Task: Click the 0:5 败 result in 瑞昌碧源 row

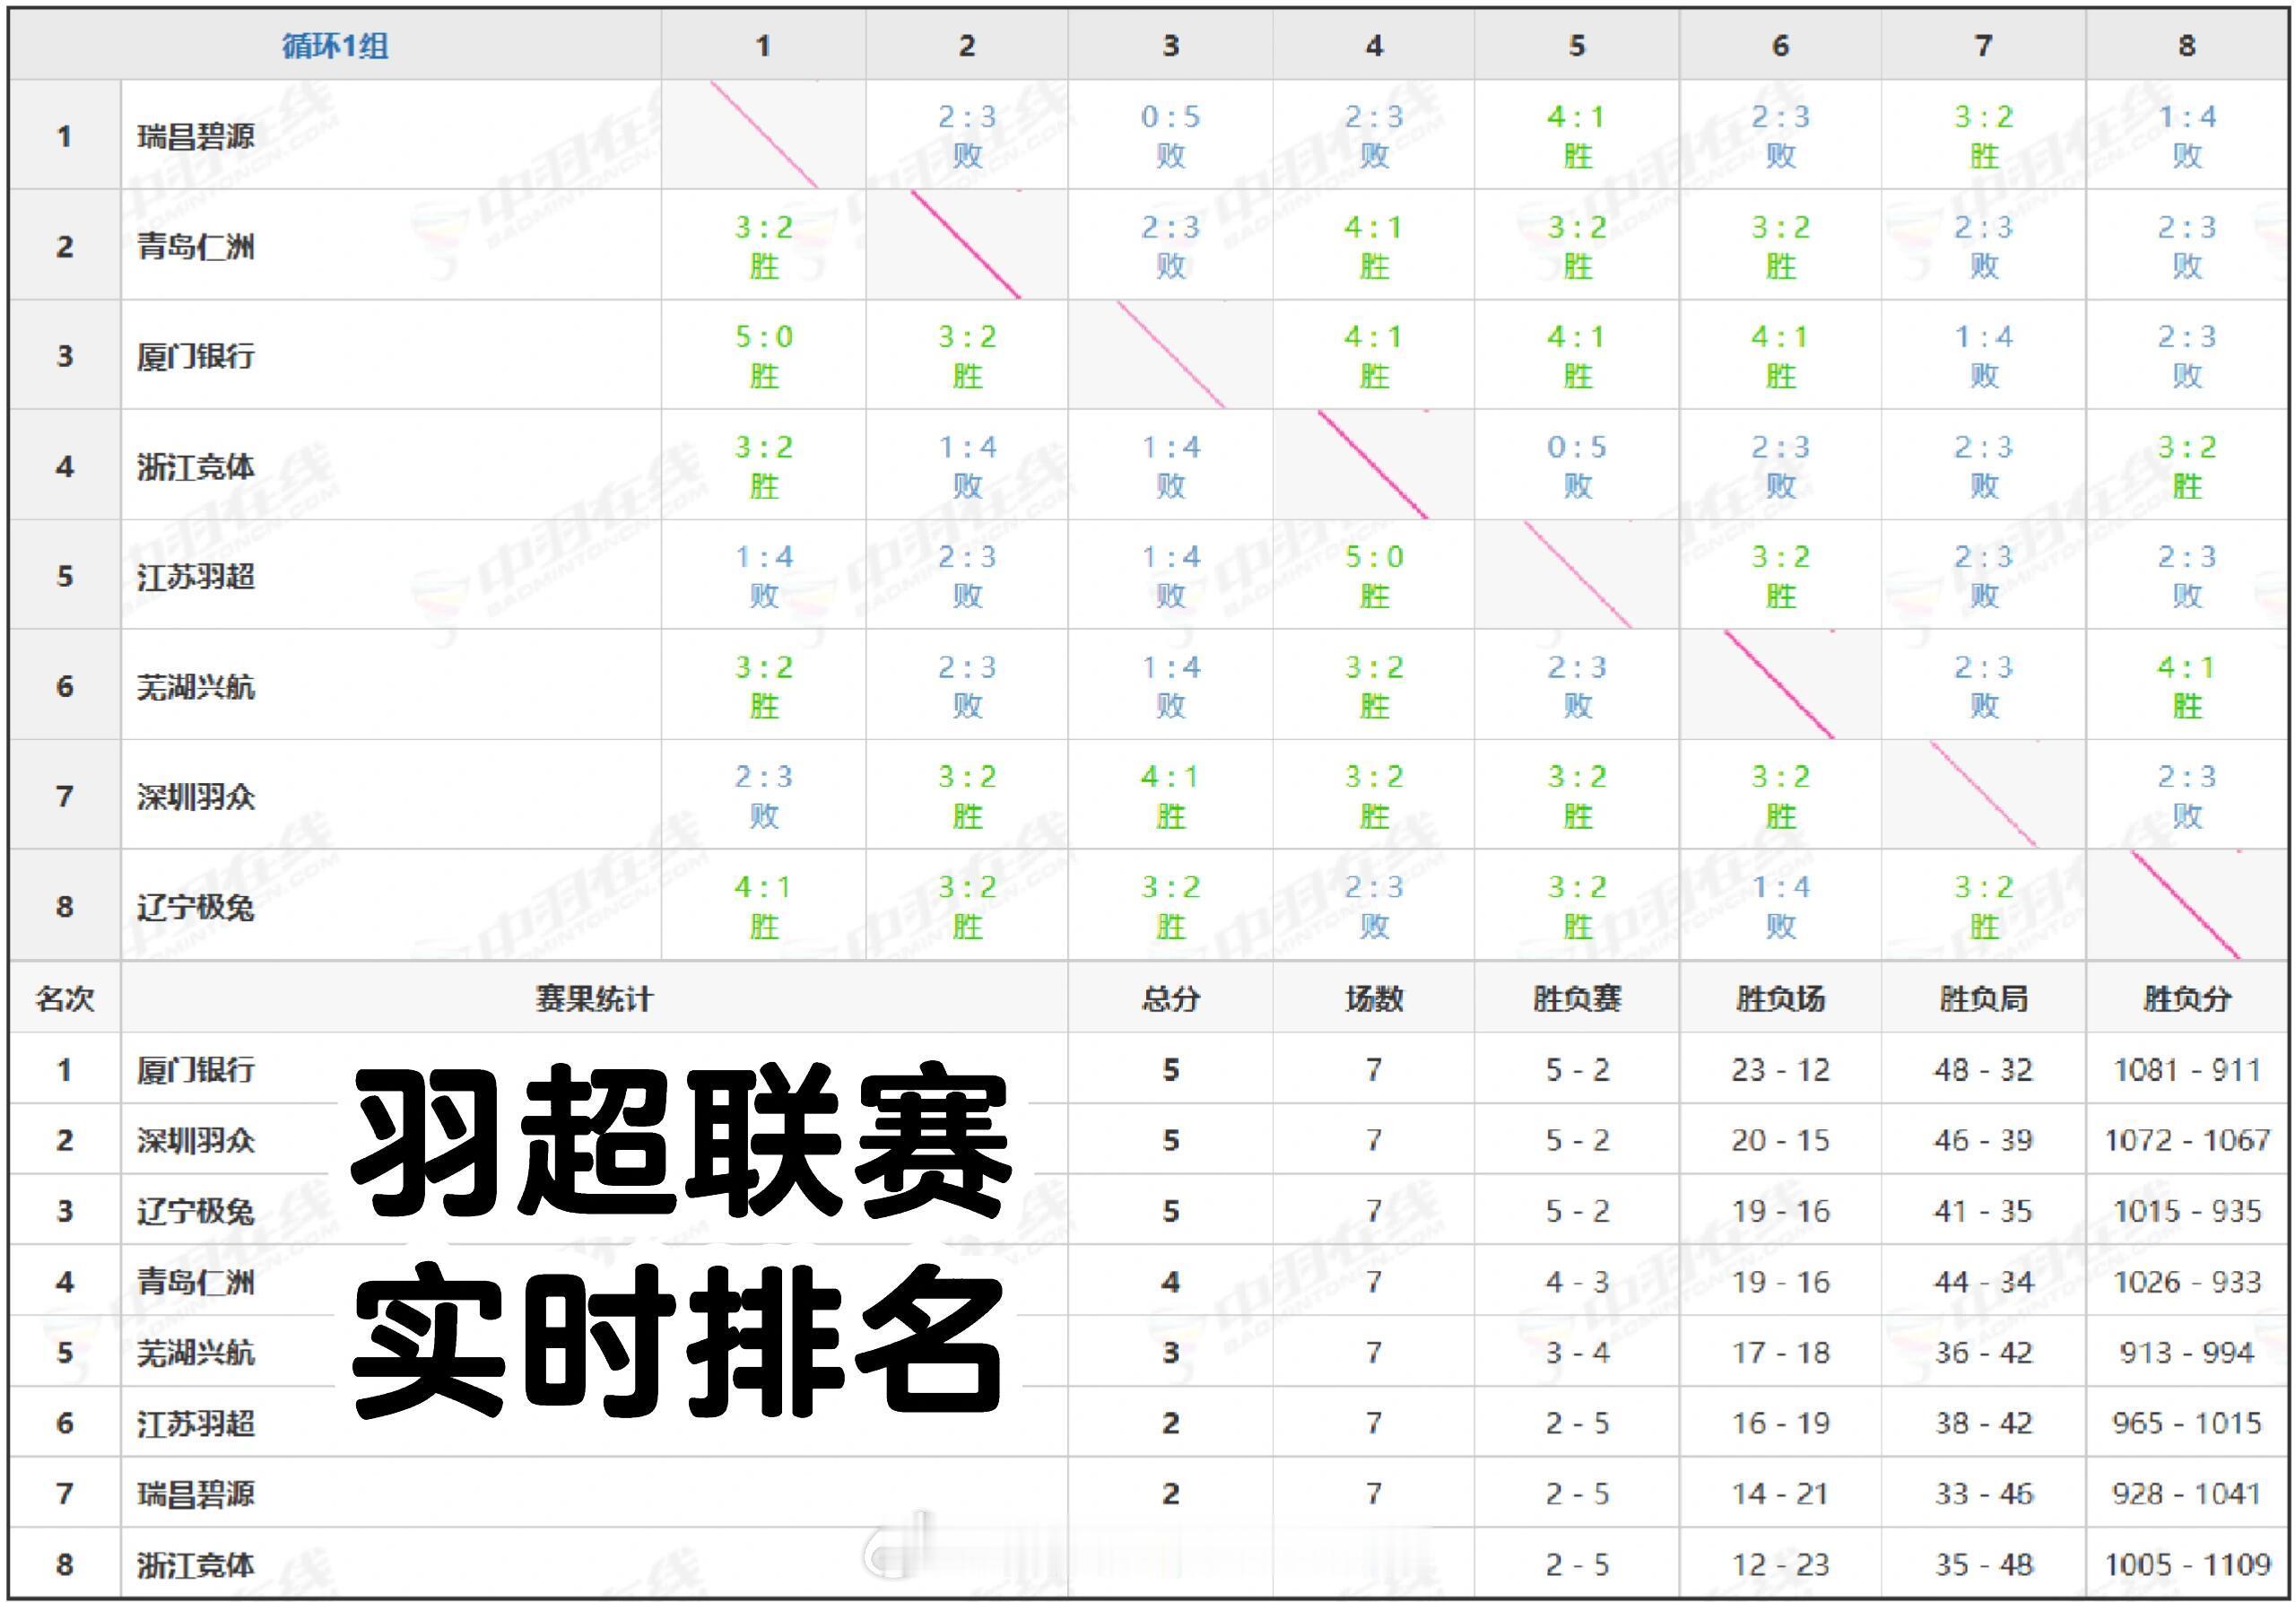Action: pyautogui.click(x=1170, y=135)
